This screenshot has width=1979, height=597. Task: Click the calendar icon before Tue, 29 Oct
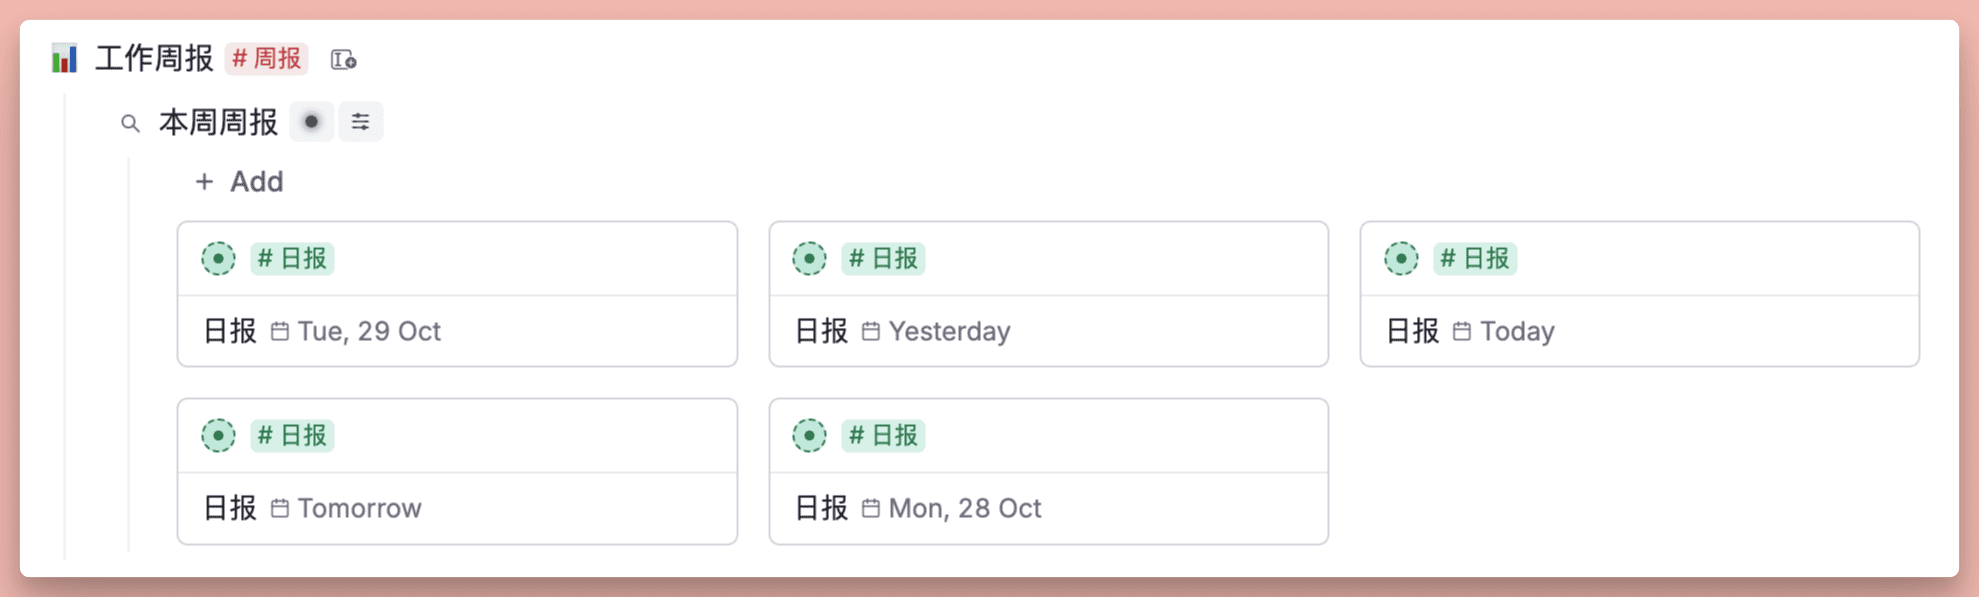click(x=280, y=332)
